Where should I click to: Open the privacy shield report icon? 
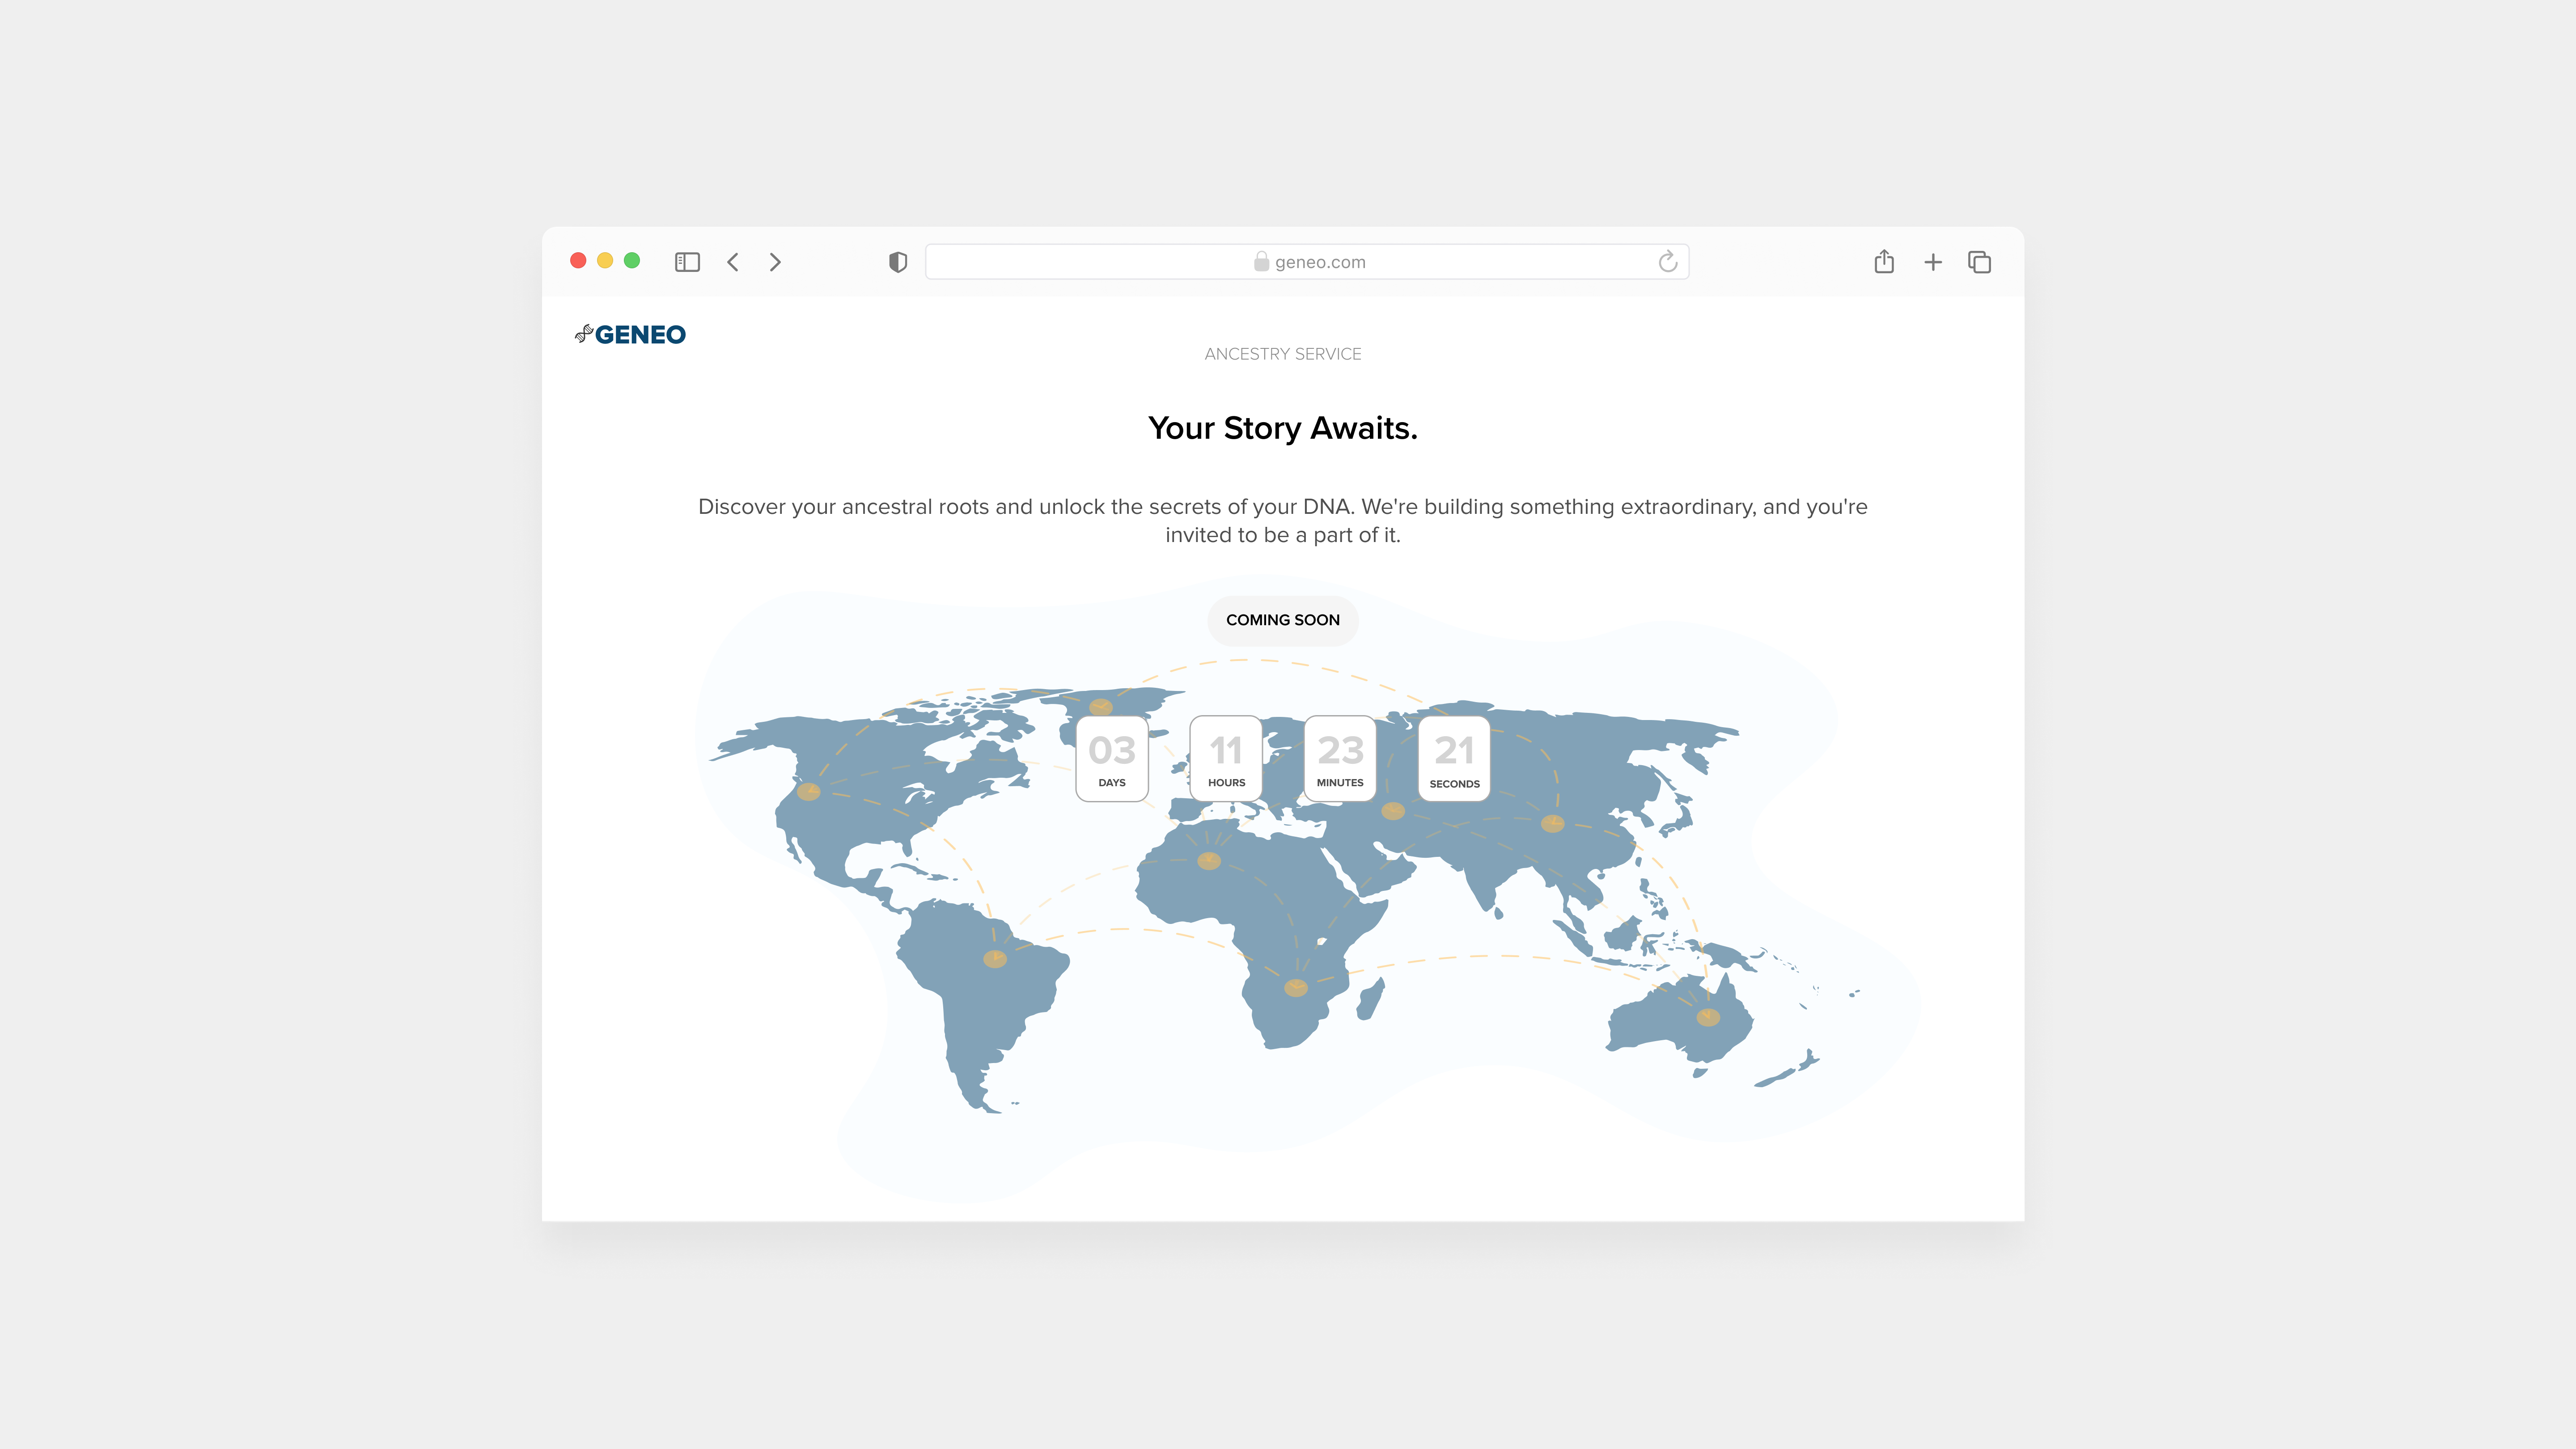click(898, 262)
